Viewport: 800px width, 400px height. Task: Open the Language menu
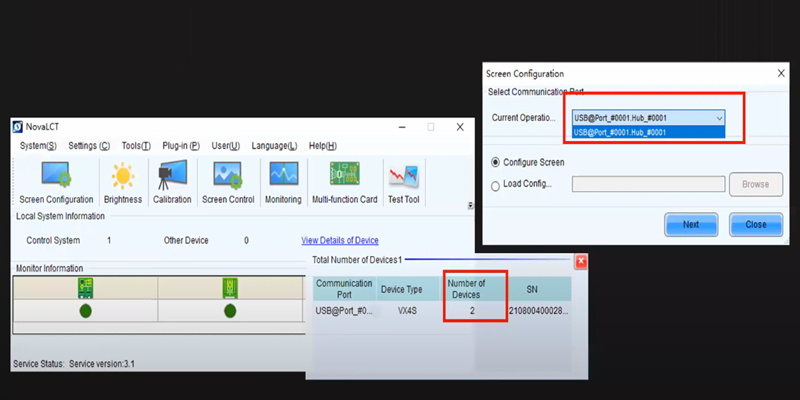point(274,146)
